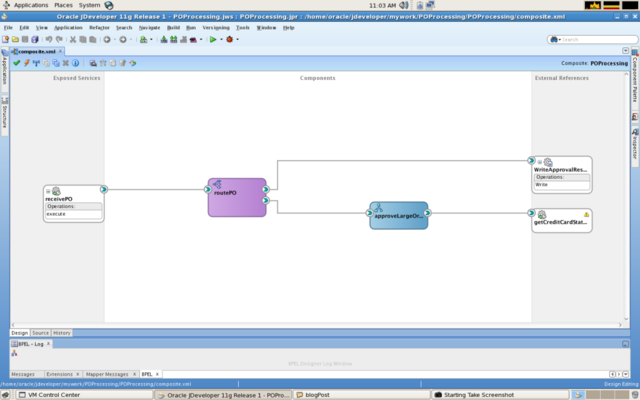Click the blue info icon in composite toolbar
Viewport: 640px width, 400px height.
click(x=76, y=63)
